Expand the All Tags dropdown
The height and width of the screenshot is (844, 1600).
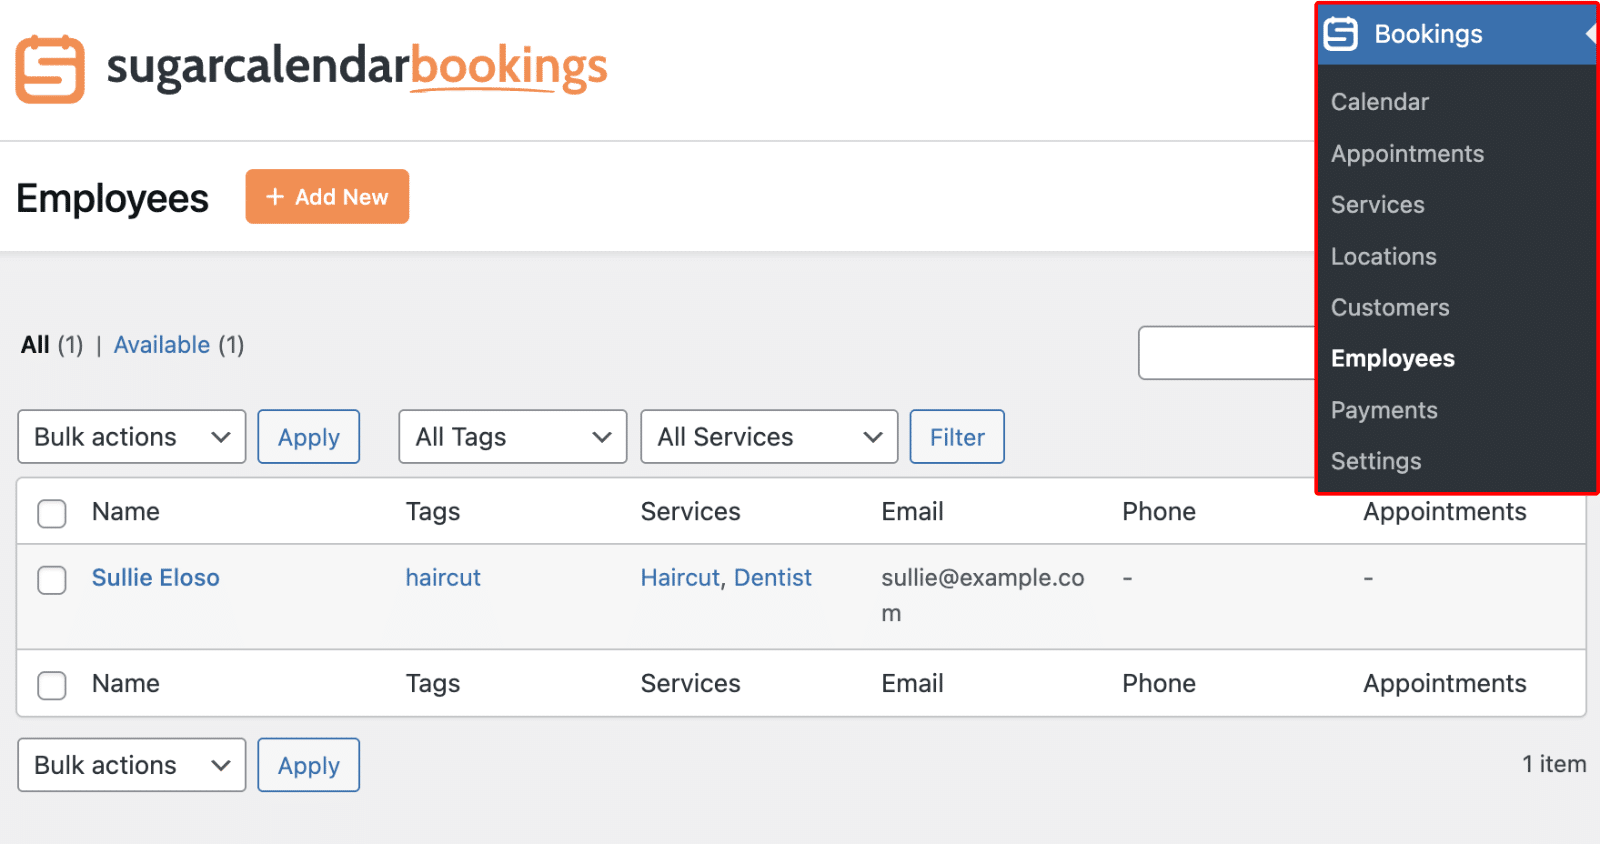click(512, 436)
